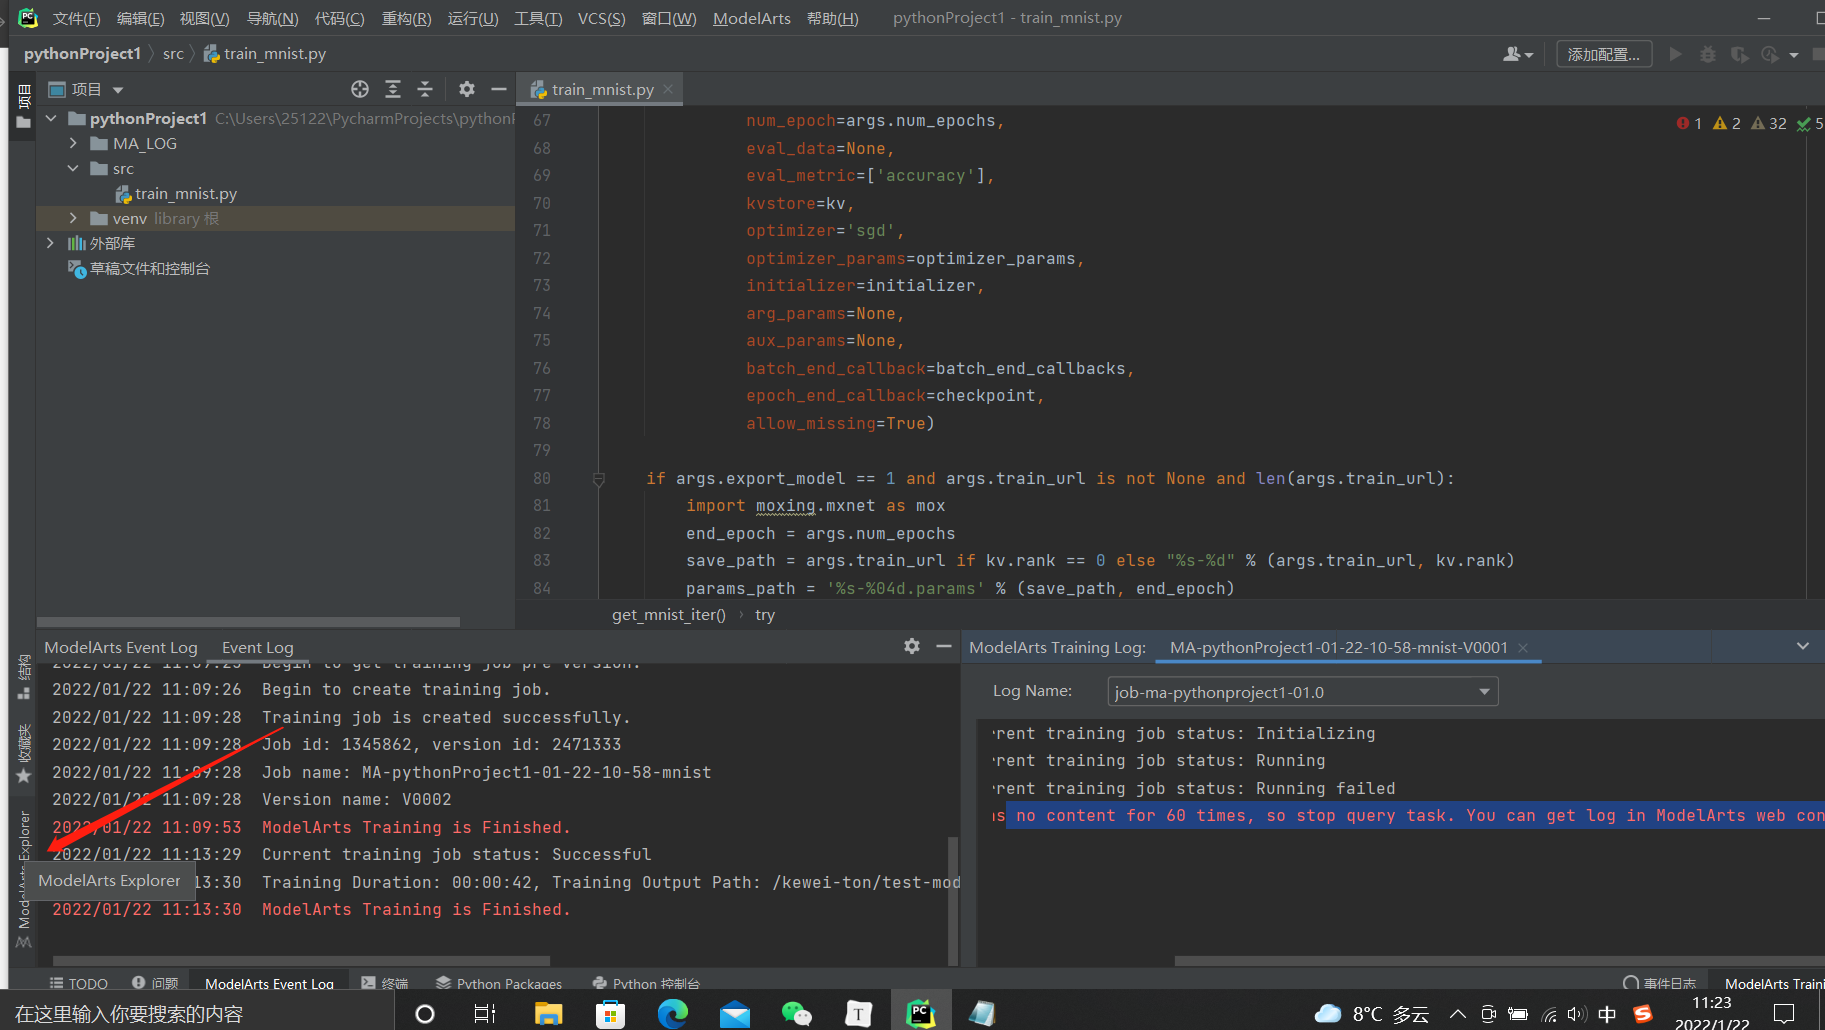Open Microsoft Edge from the taskbar
This screenshot has height=1030, width=1825.
[x=673, y=1013]
